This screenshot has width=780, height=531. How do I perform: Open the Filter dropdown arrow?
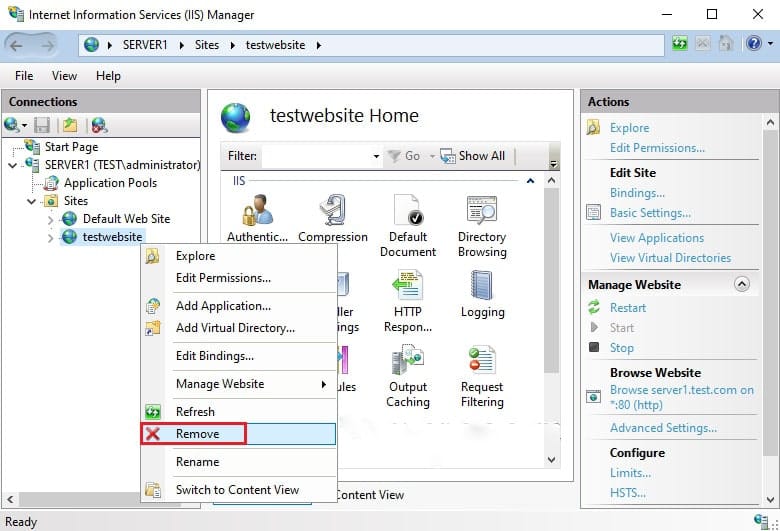click(376, 156)
